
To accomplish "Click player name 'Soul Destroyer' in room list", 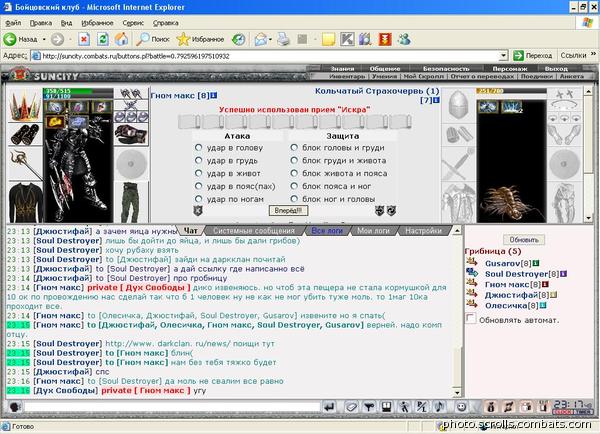I will pos(517,274).
